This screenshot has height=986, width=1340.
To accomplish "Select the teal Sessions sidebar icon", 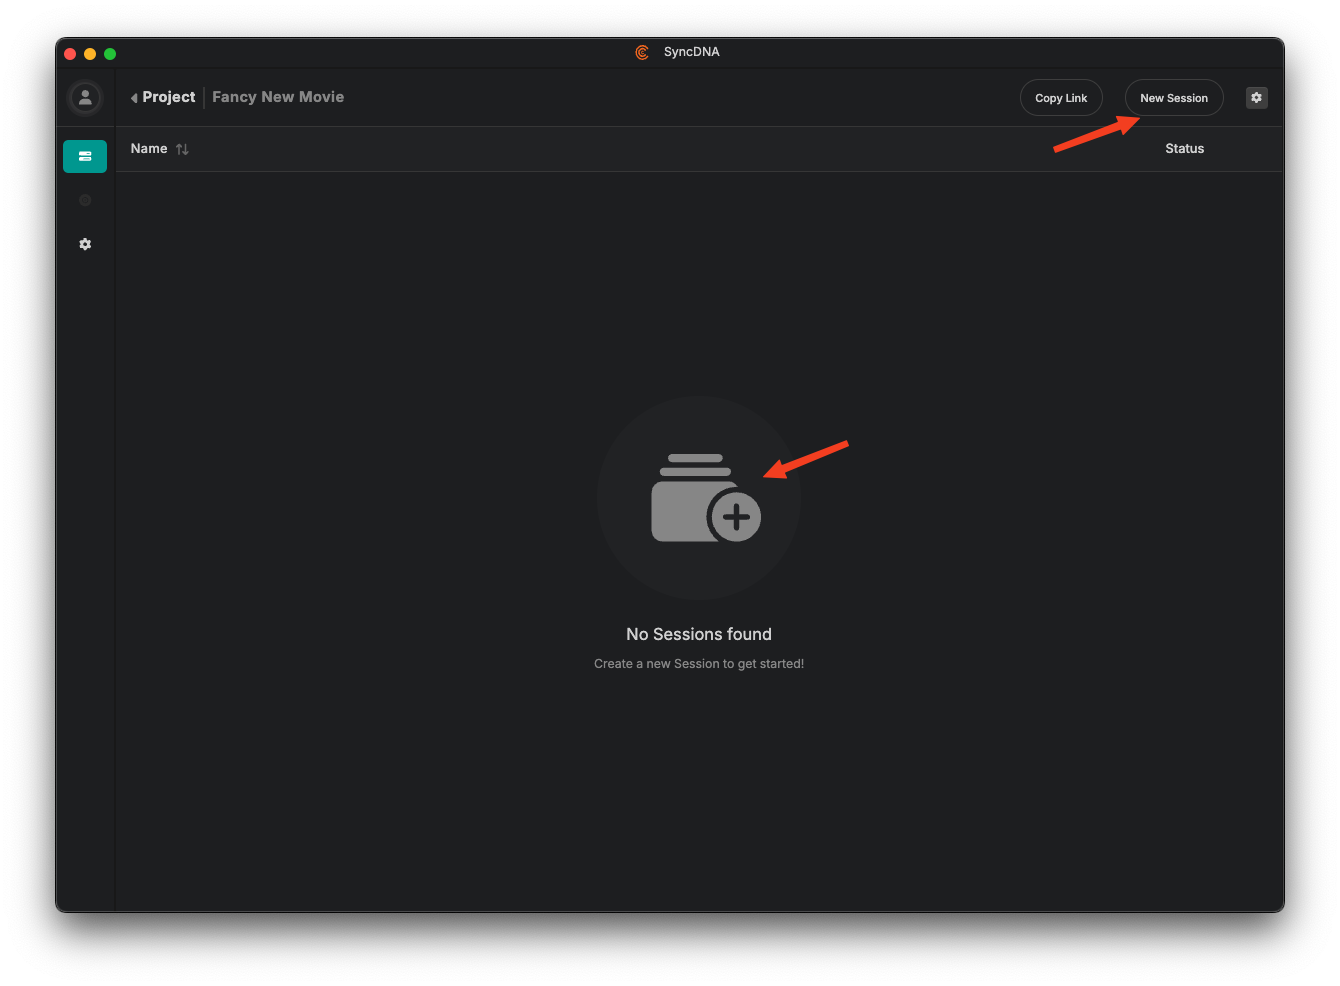I will pos(85,156).
